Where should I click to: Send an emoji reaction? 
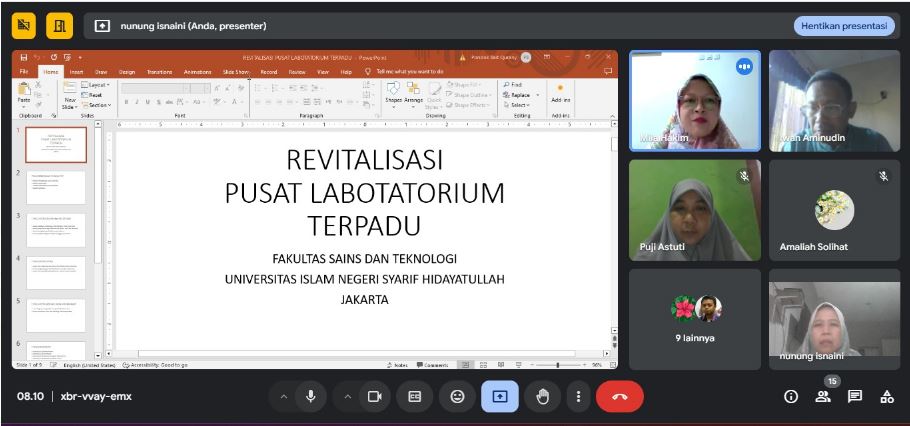click(x=457, y=396)
